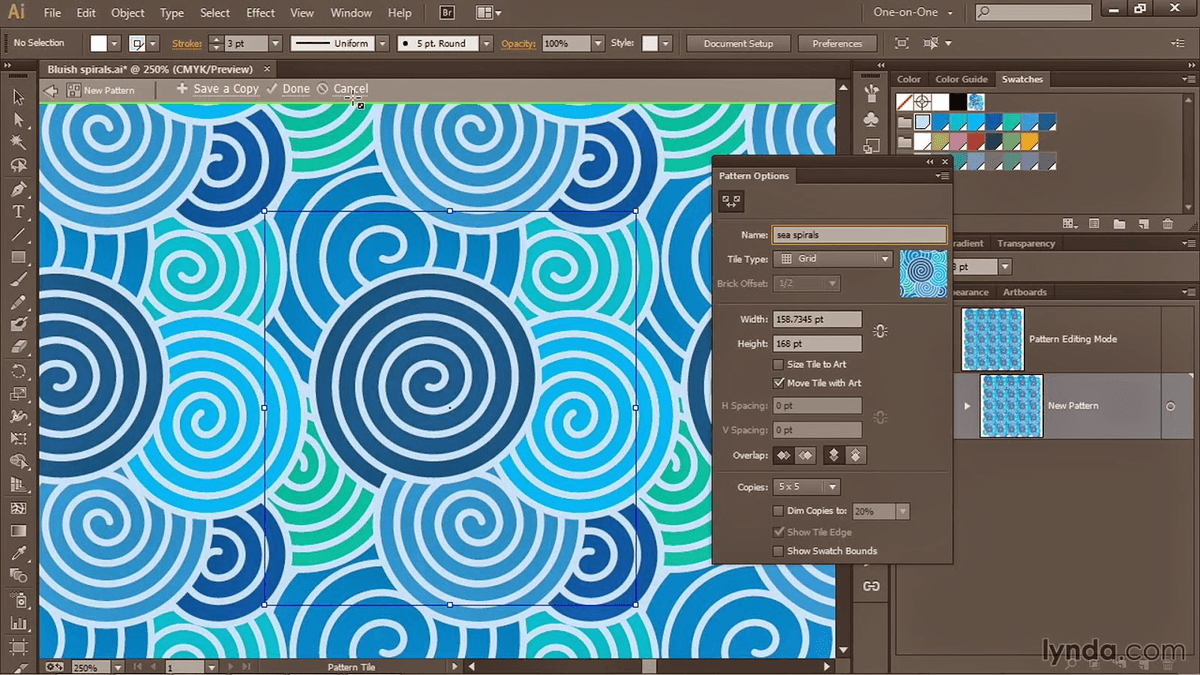
Task: Select the Pen tool
Action: [18, 189]
